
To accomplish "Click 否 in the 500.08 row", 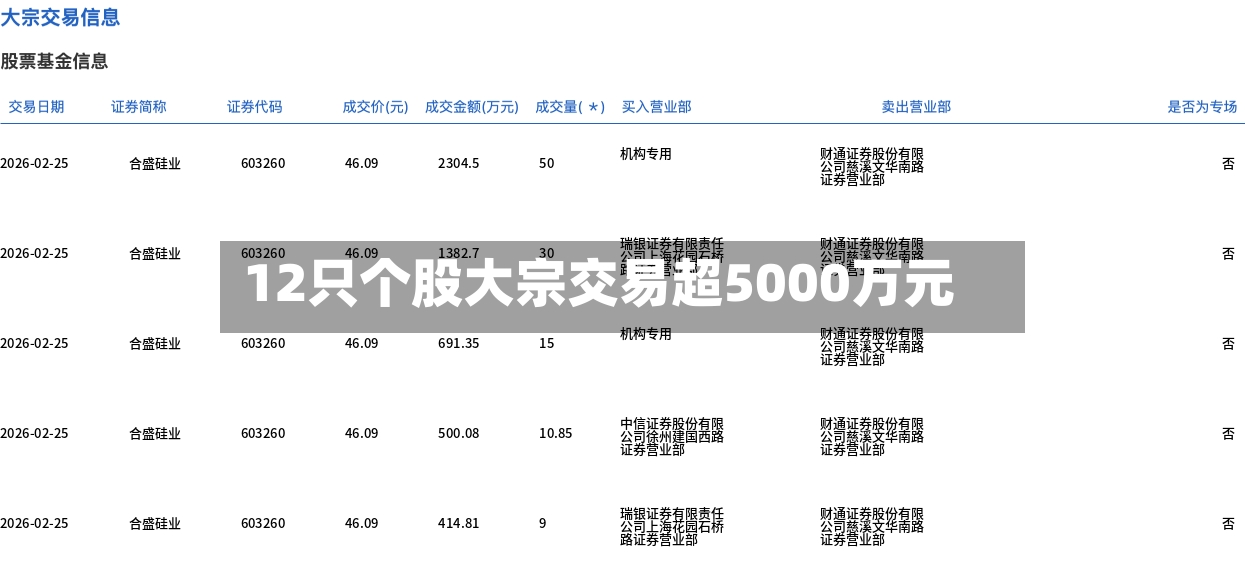I will (1228, 433).
